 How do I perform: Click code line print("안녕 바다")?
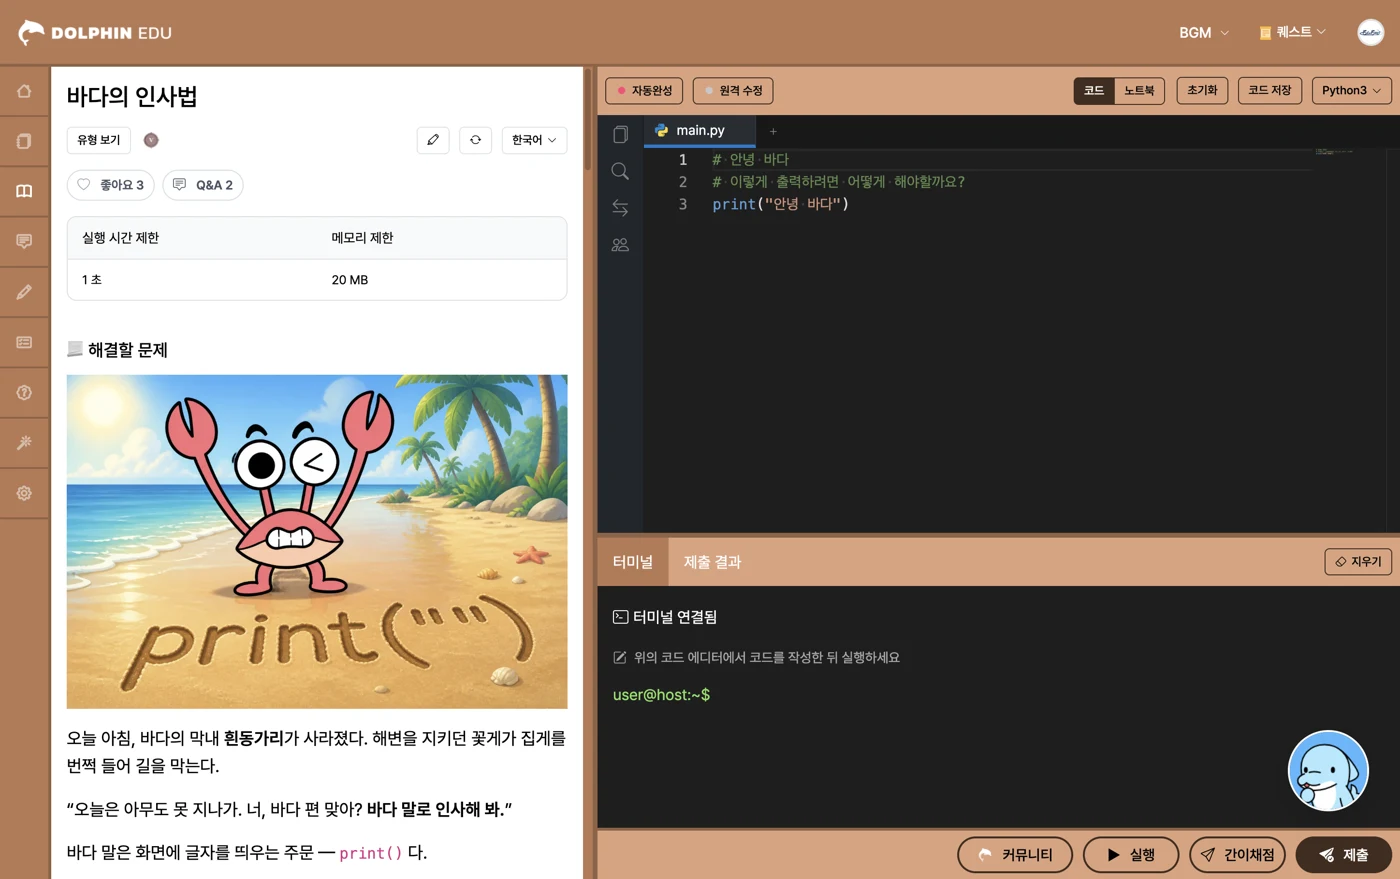[780, 204]
